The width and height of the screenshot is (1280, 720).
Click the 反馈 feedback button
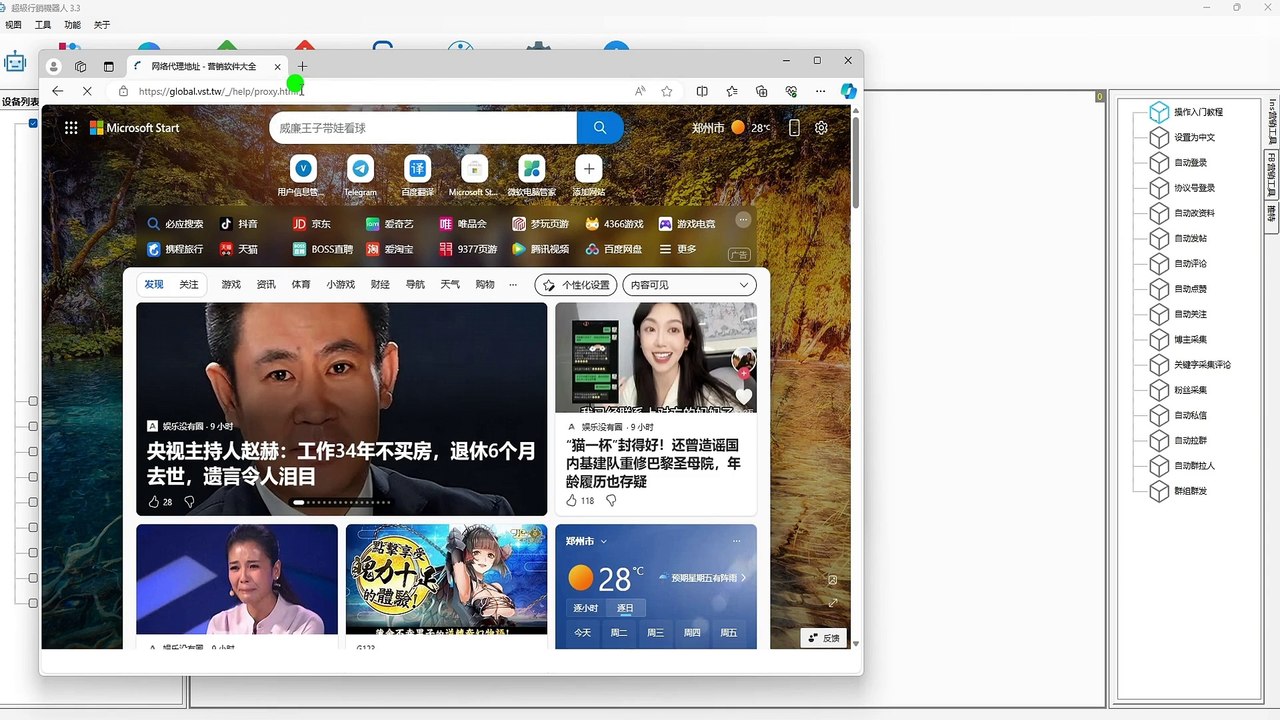pyautogui.click(x=823, y=638)
